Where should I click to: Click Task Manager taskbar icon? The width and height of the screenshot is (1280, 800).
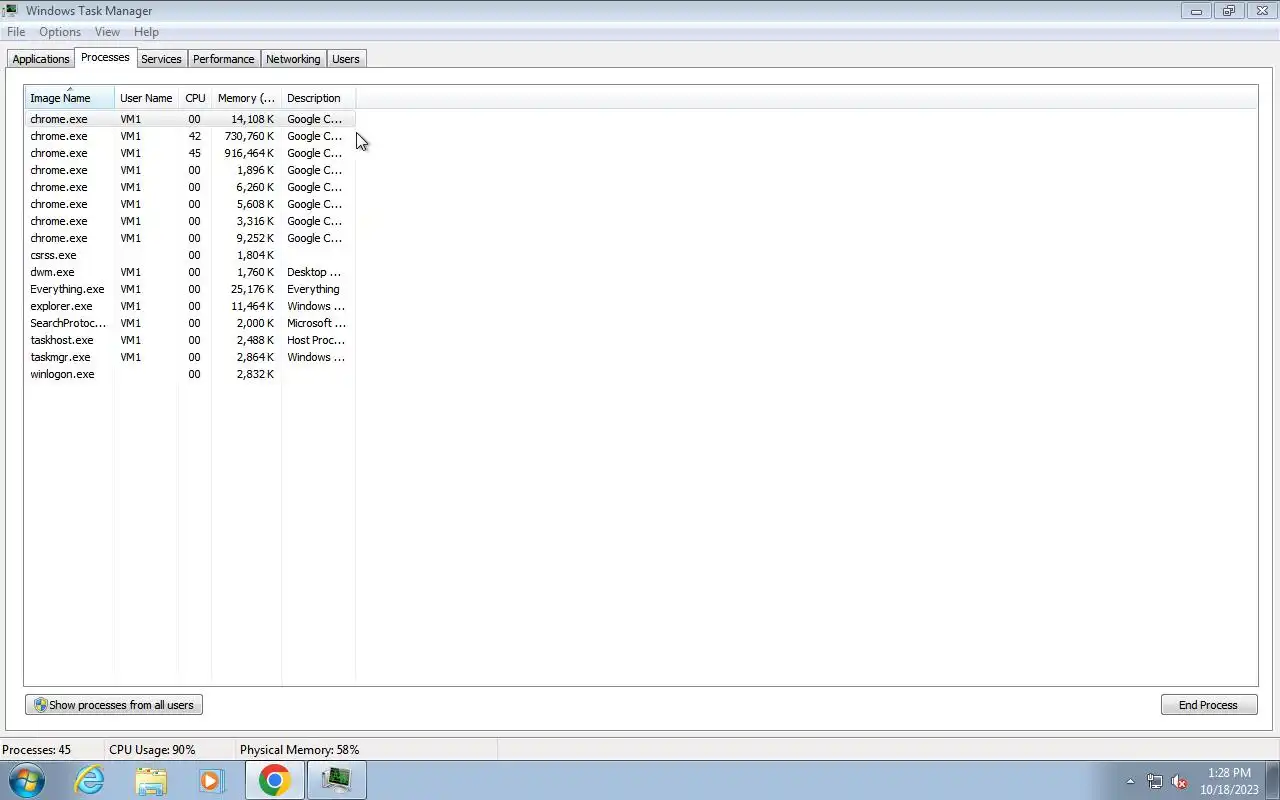pos(337,780)
